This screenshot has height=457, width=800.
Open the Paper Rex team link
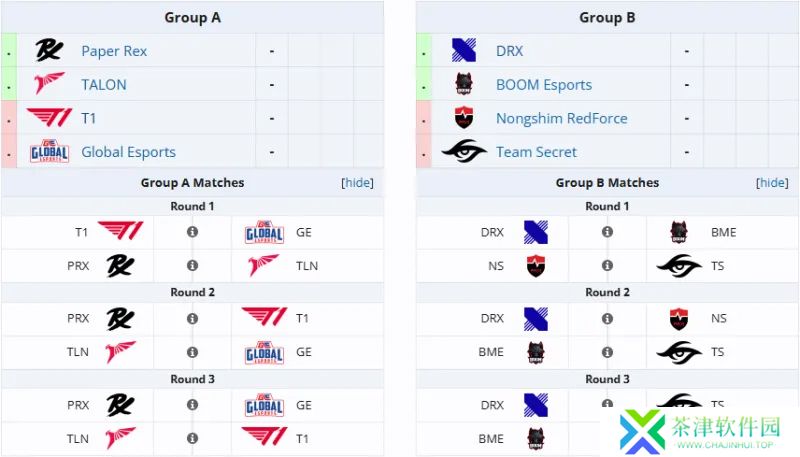(114, 51)
